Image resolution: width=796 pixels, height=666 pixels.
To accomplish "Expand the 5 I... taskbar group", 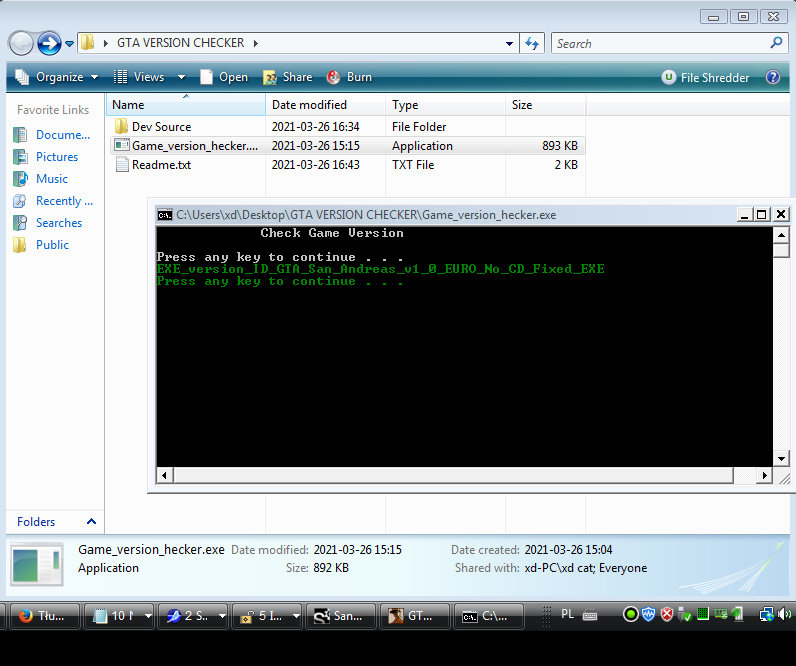I will click(x=296, y=616).
